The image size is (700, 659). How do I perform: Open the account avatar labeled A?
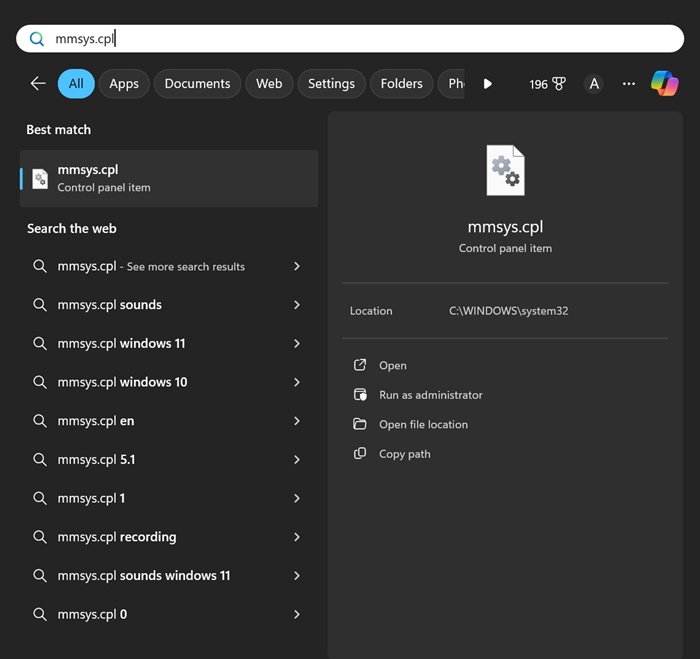pyautogui.click(x=594, y=84)
